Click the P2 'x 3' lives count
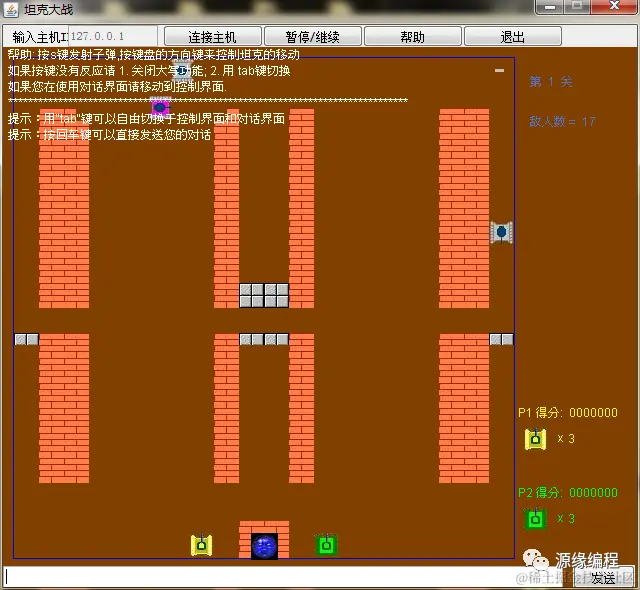This screenshot has width=640, height=590. click(566, 519)
